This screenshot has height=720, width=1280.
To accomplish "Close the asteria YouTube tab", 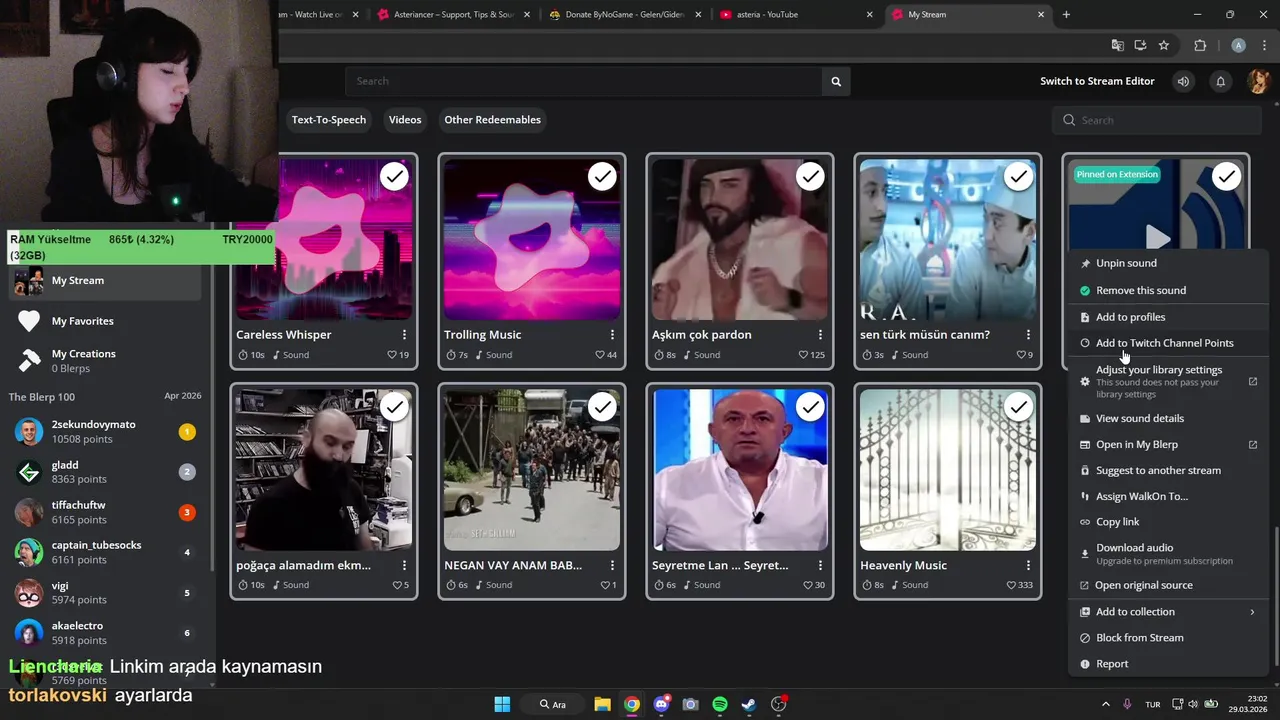I will click(x=869, y=14).
